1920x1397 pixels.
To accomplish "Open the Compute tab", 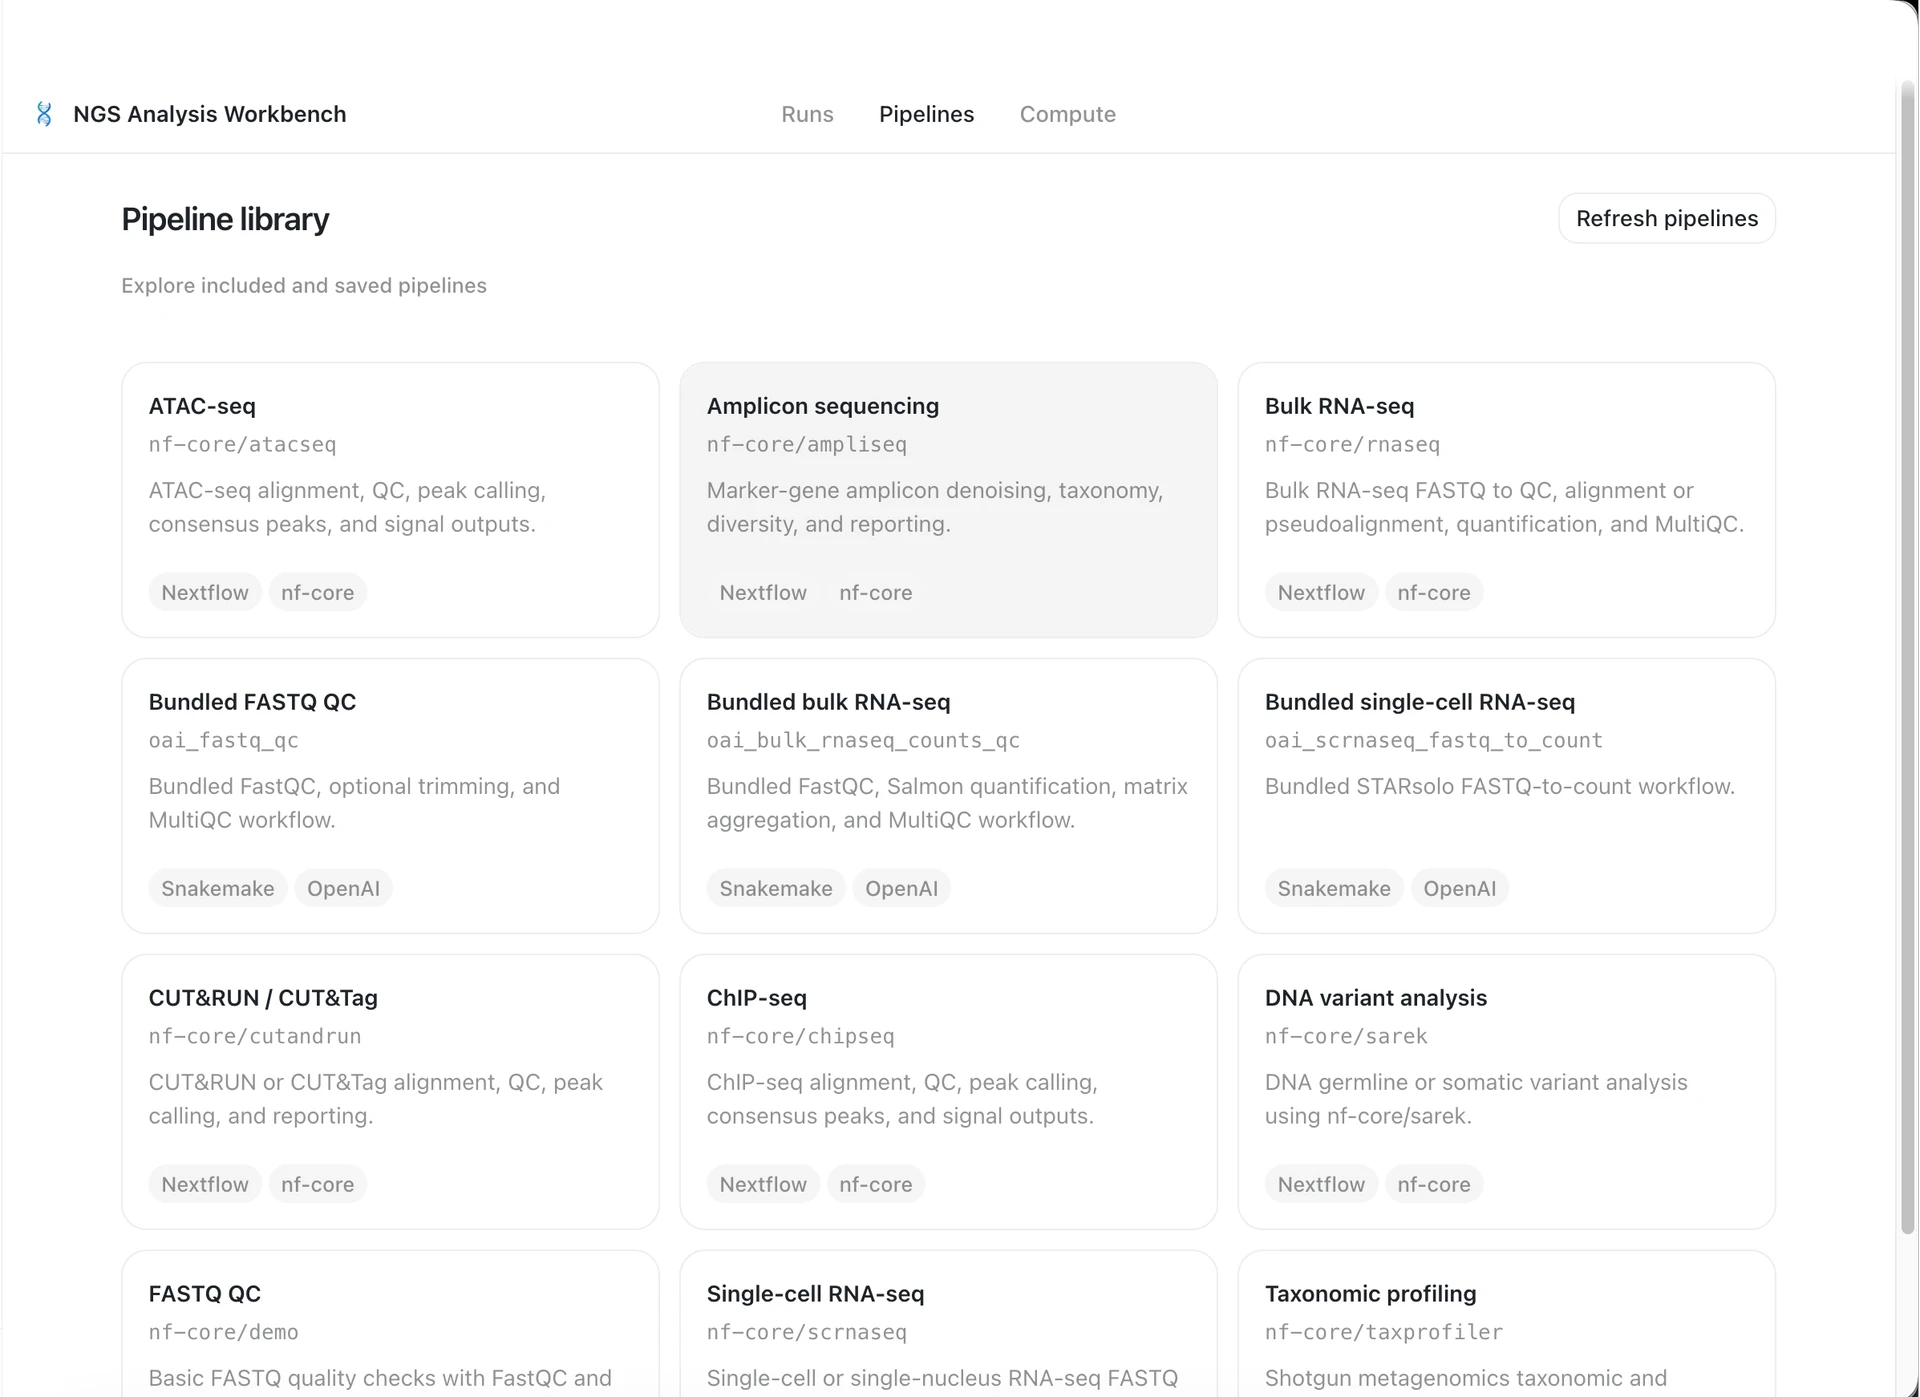I will tap(1067, 114).
